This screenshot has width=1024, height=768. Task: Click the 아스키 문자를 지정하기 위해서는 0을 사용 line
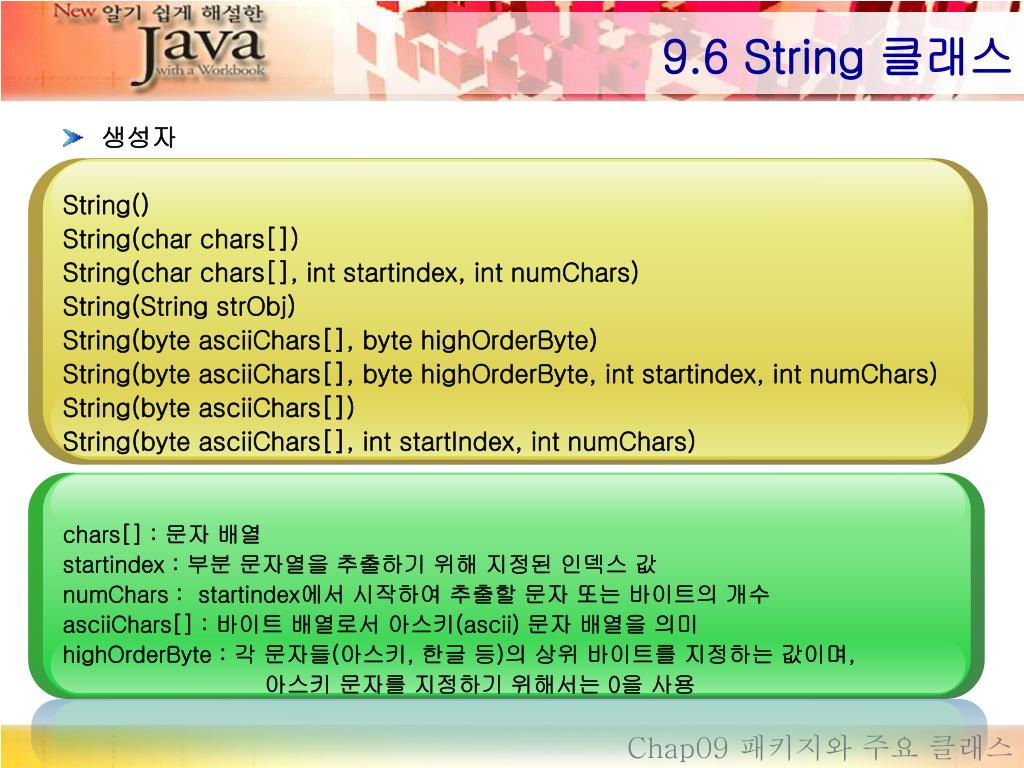[480, 684]
